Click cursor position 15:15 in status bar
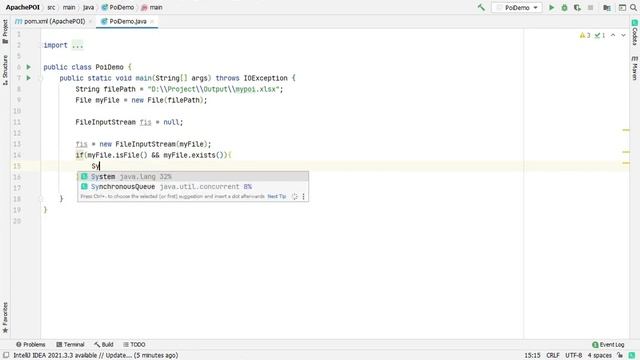This screenshot has height=360, width=640. tap(532, 356)
